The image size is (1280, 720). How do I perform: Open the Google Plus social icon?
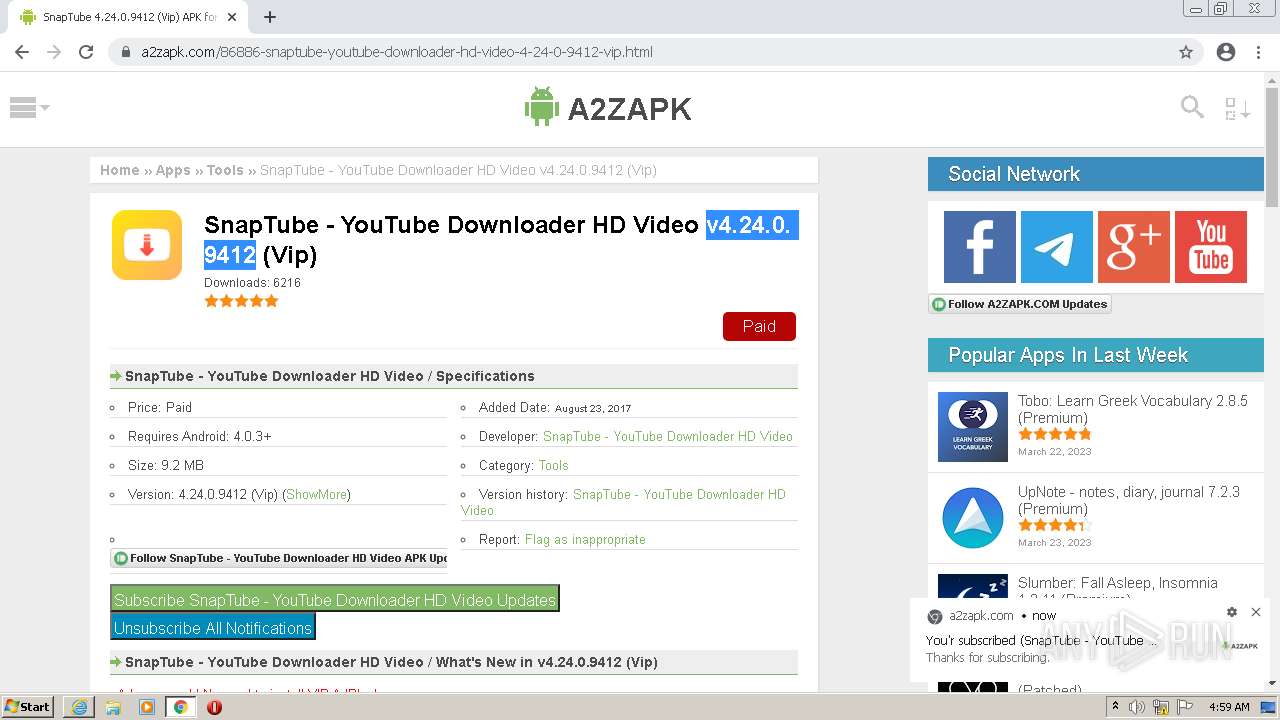click(x=1134, y=247)
